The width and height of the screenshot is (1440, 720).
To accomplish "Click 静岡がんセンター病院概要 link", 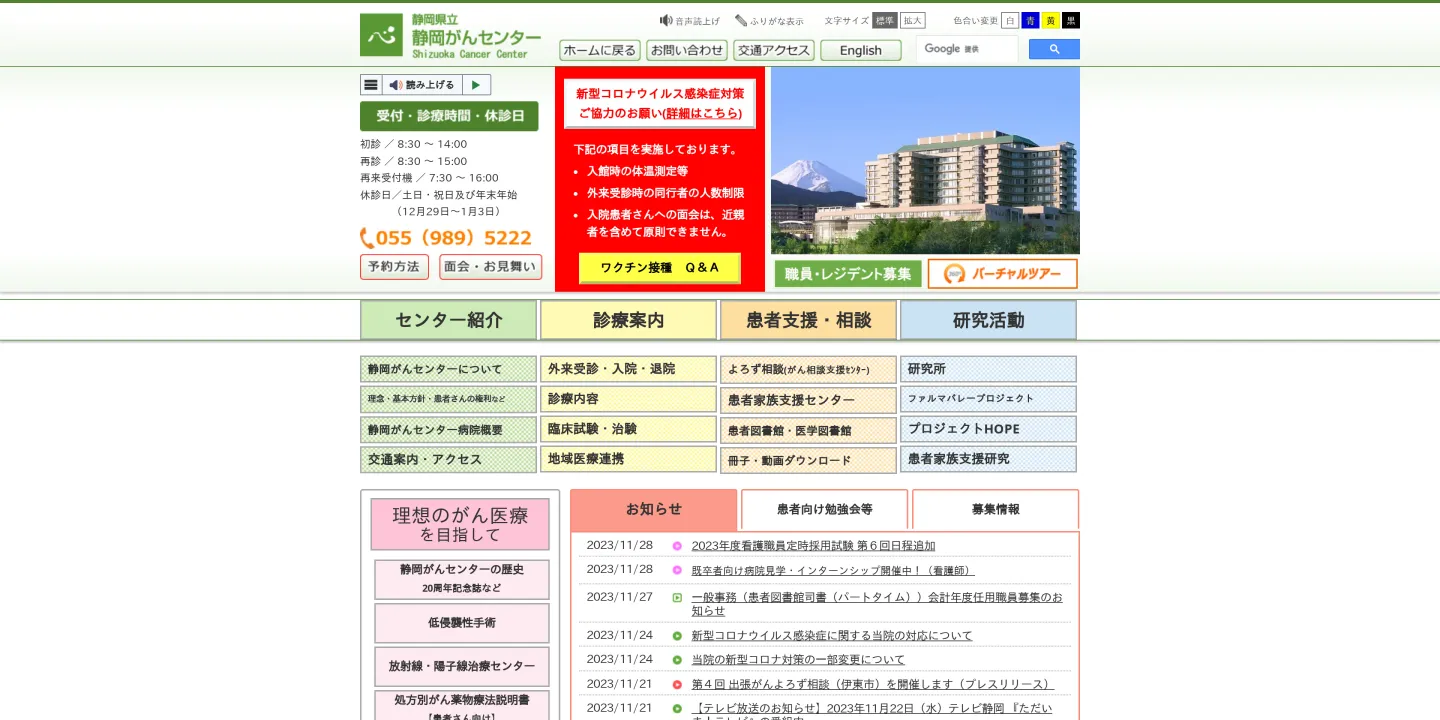I will [449, 430].
